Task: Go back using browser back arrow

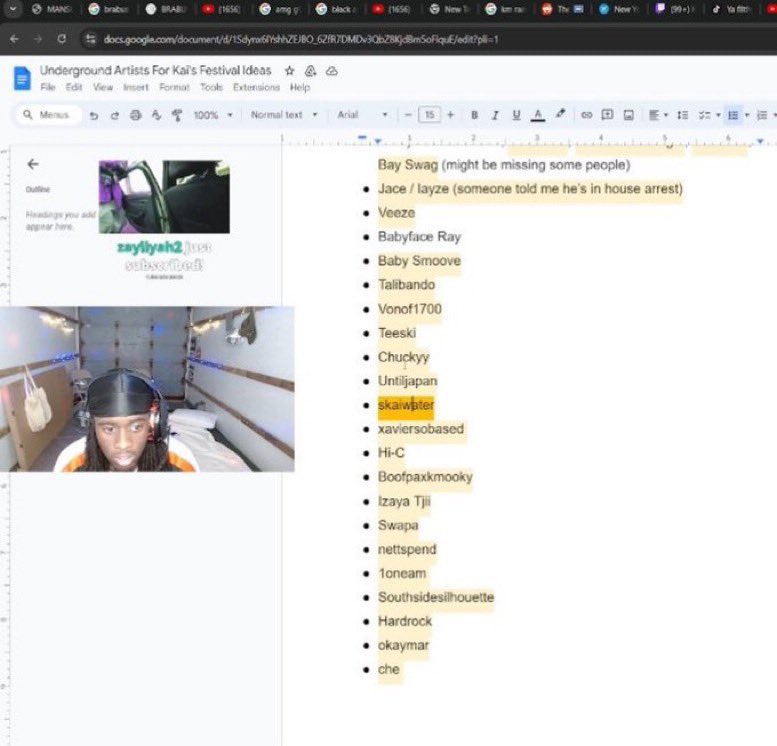Action: tap(14, 39)
